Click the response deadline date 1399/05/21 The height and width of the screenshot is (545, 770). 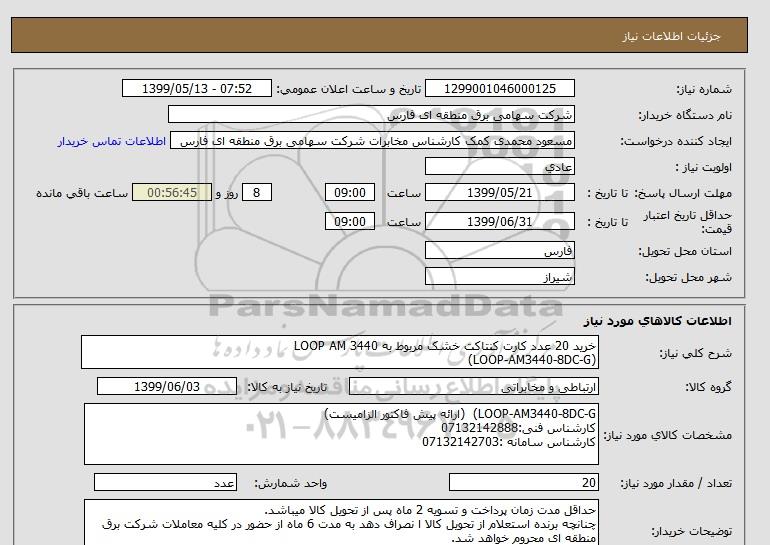[x=499, y=192]
